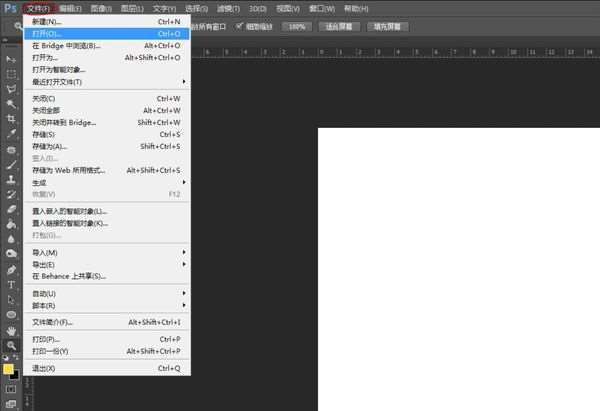The width and height of the screenshot is (600, 411).
Task: Select the Zoom tool in toolbox
Action: 11,346
